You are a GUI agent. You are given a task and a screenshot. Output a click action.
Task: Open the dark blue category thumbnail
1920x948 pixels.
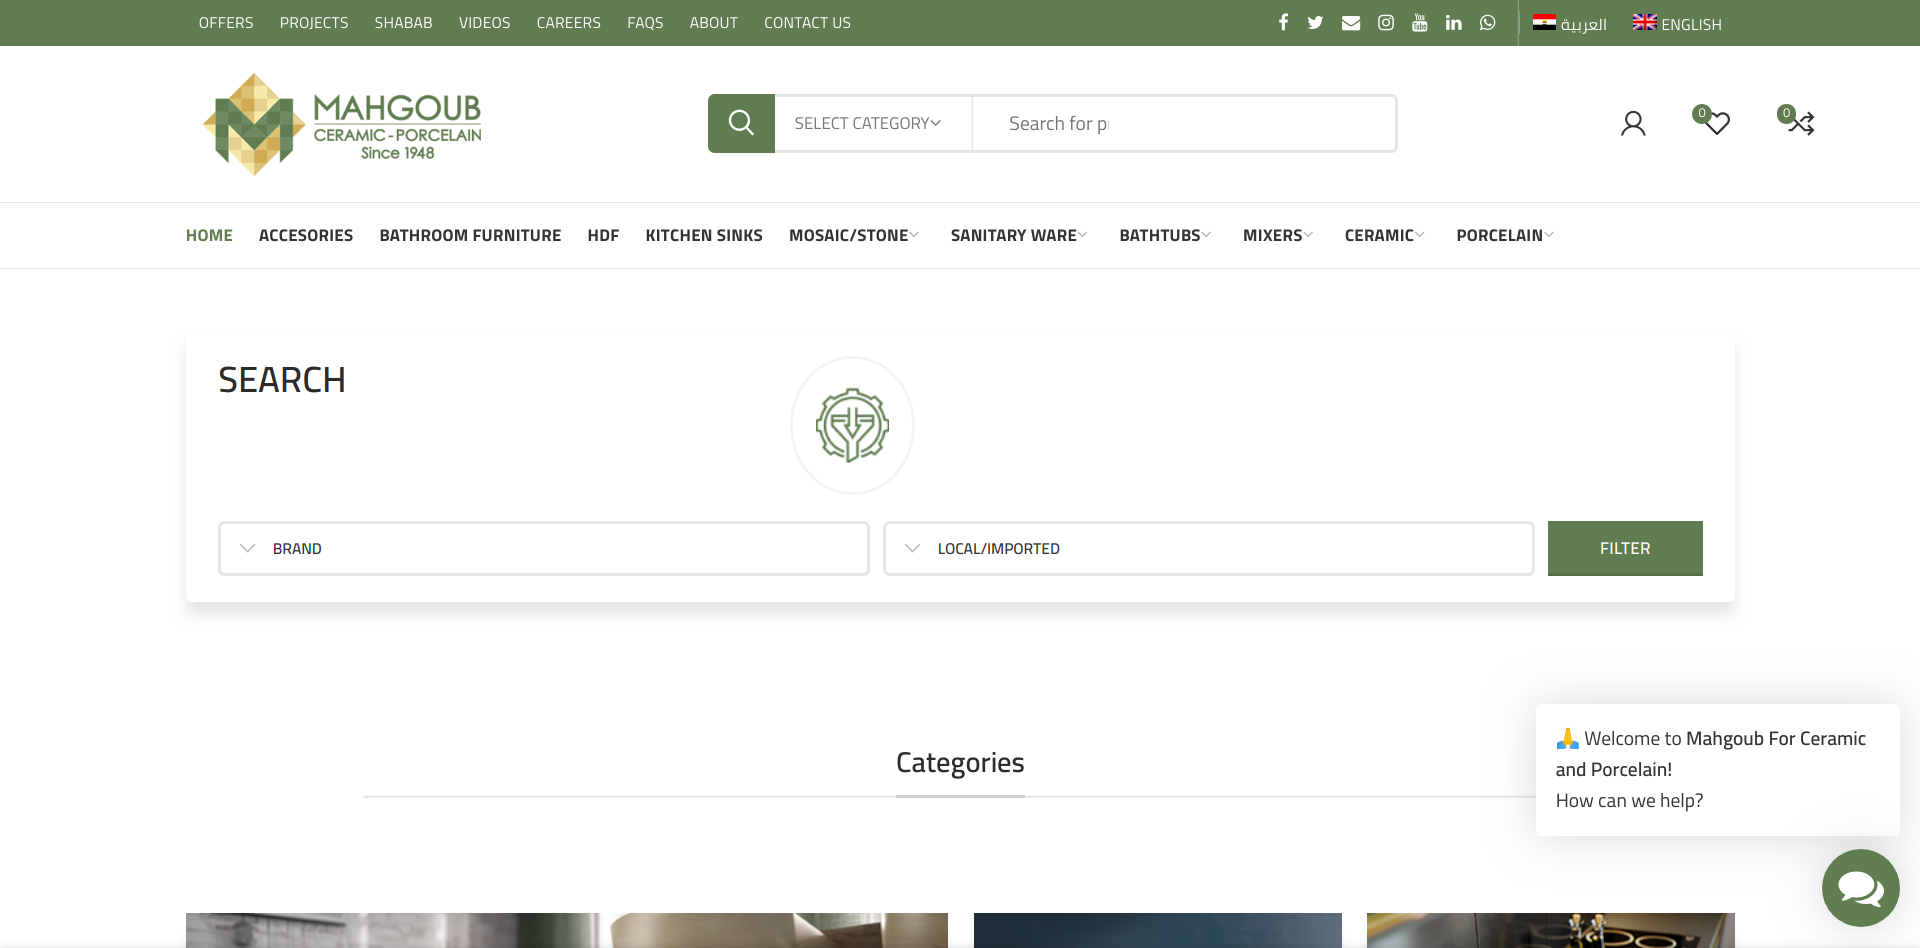click(1158, 930)
